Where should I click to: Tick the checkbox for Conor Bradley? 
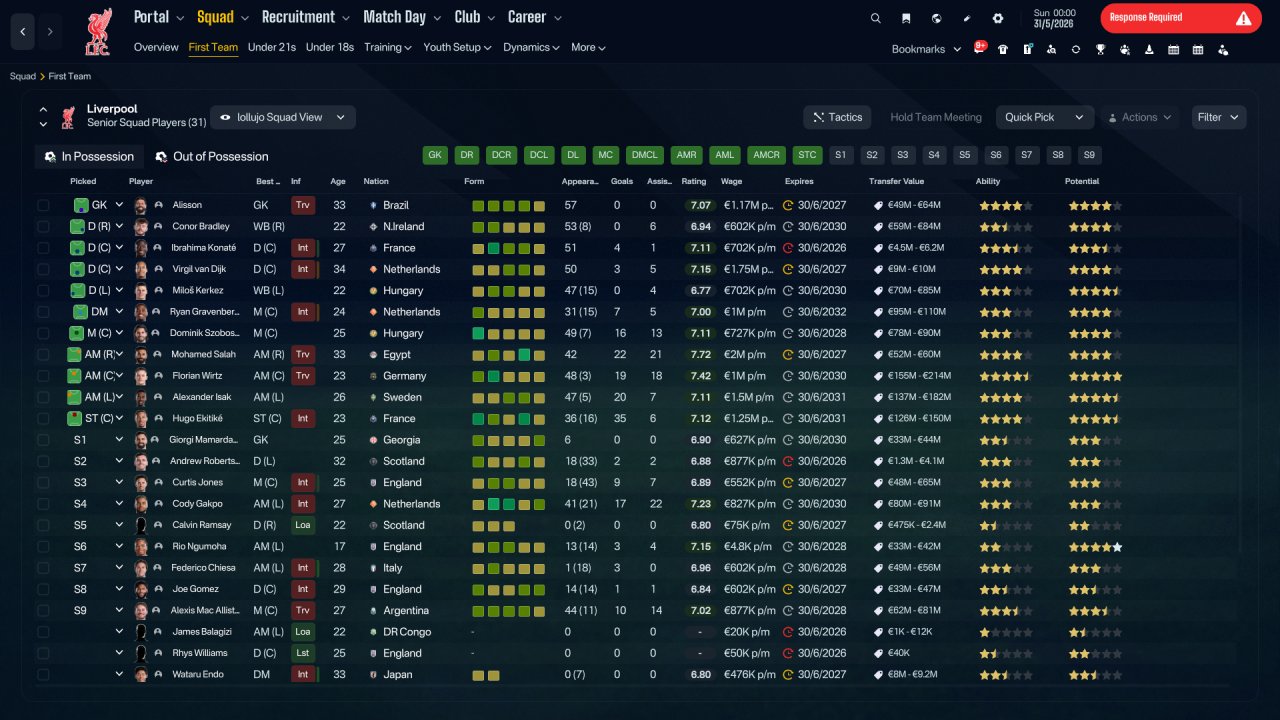pos(43,227)
